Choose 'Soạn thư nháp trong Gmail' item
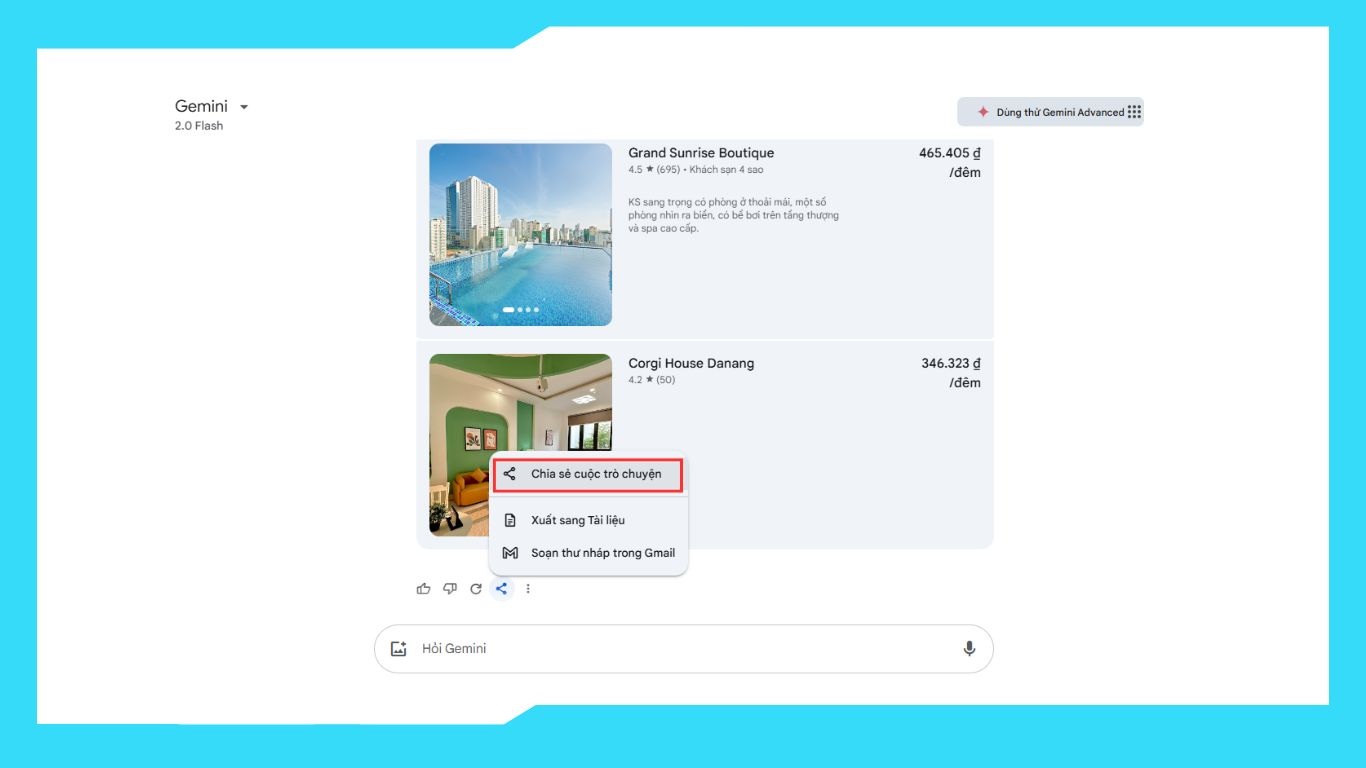1366x768 pixels. coord(588,553)
